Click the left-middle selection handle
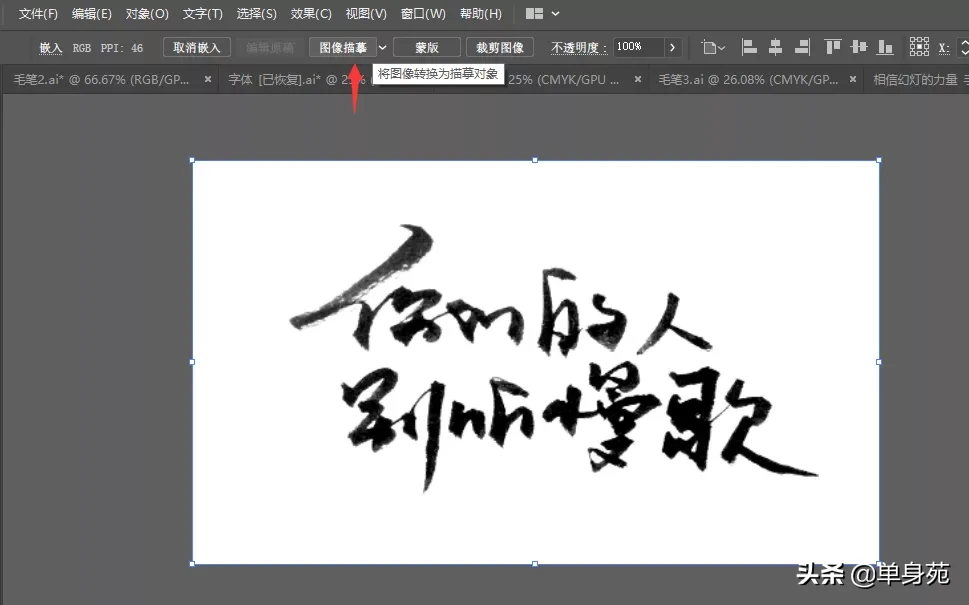Viewport: 969px width, 605px height. pos(192,362)
